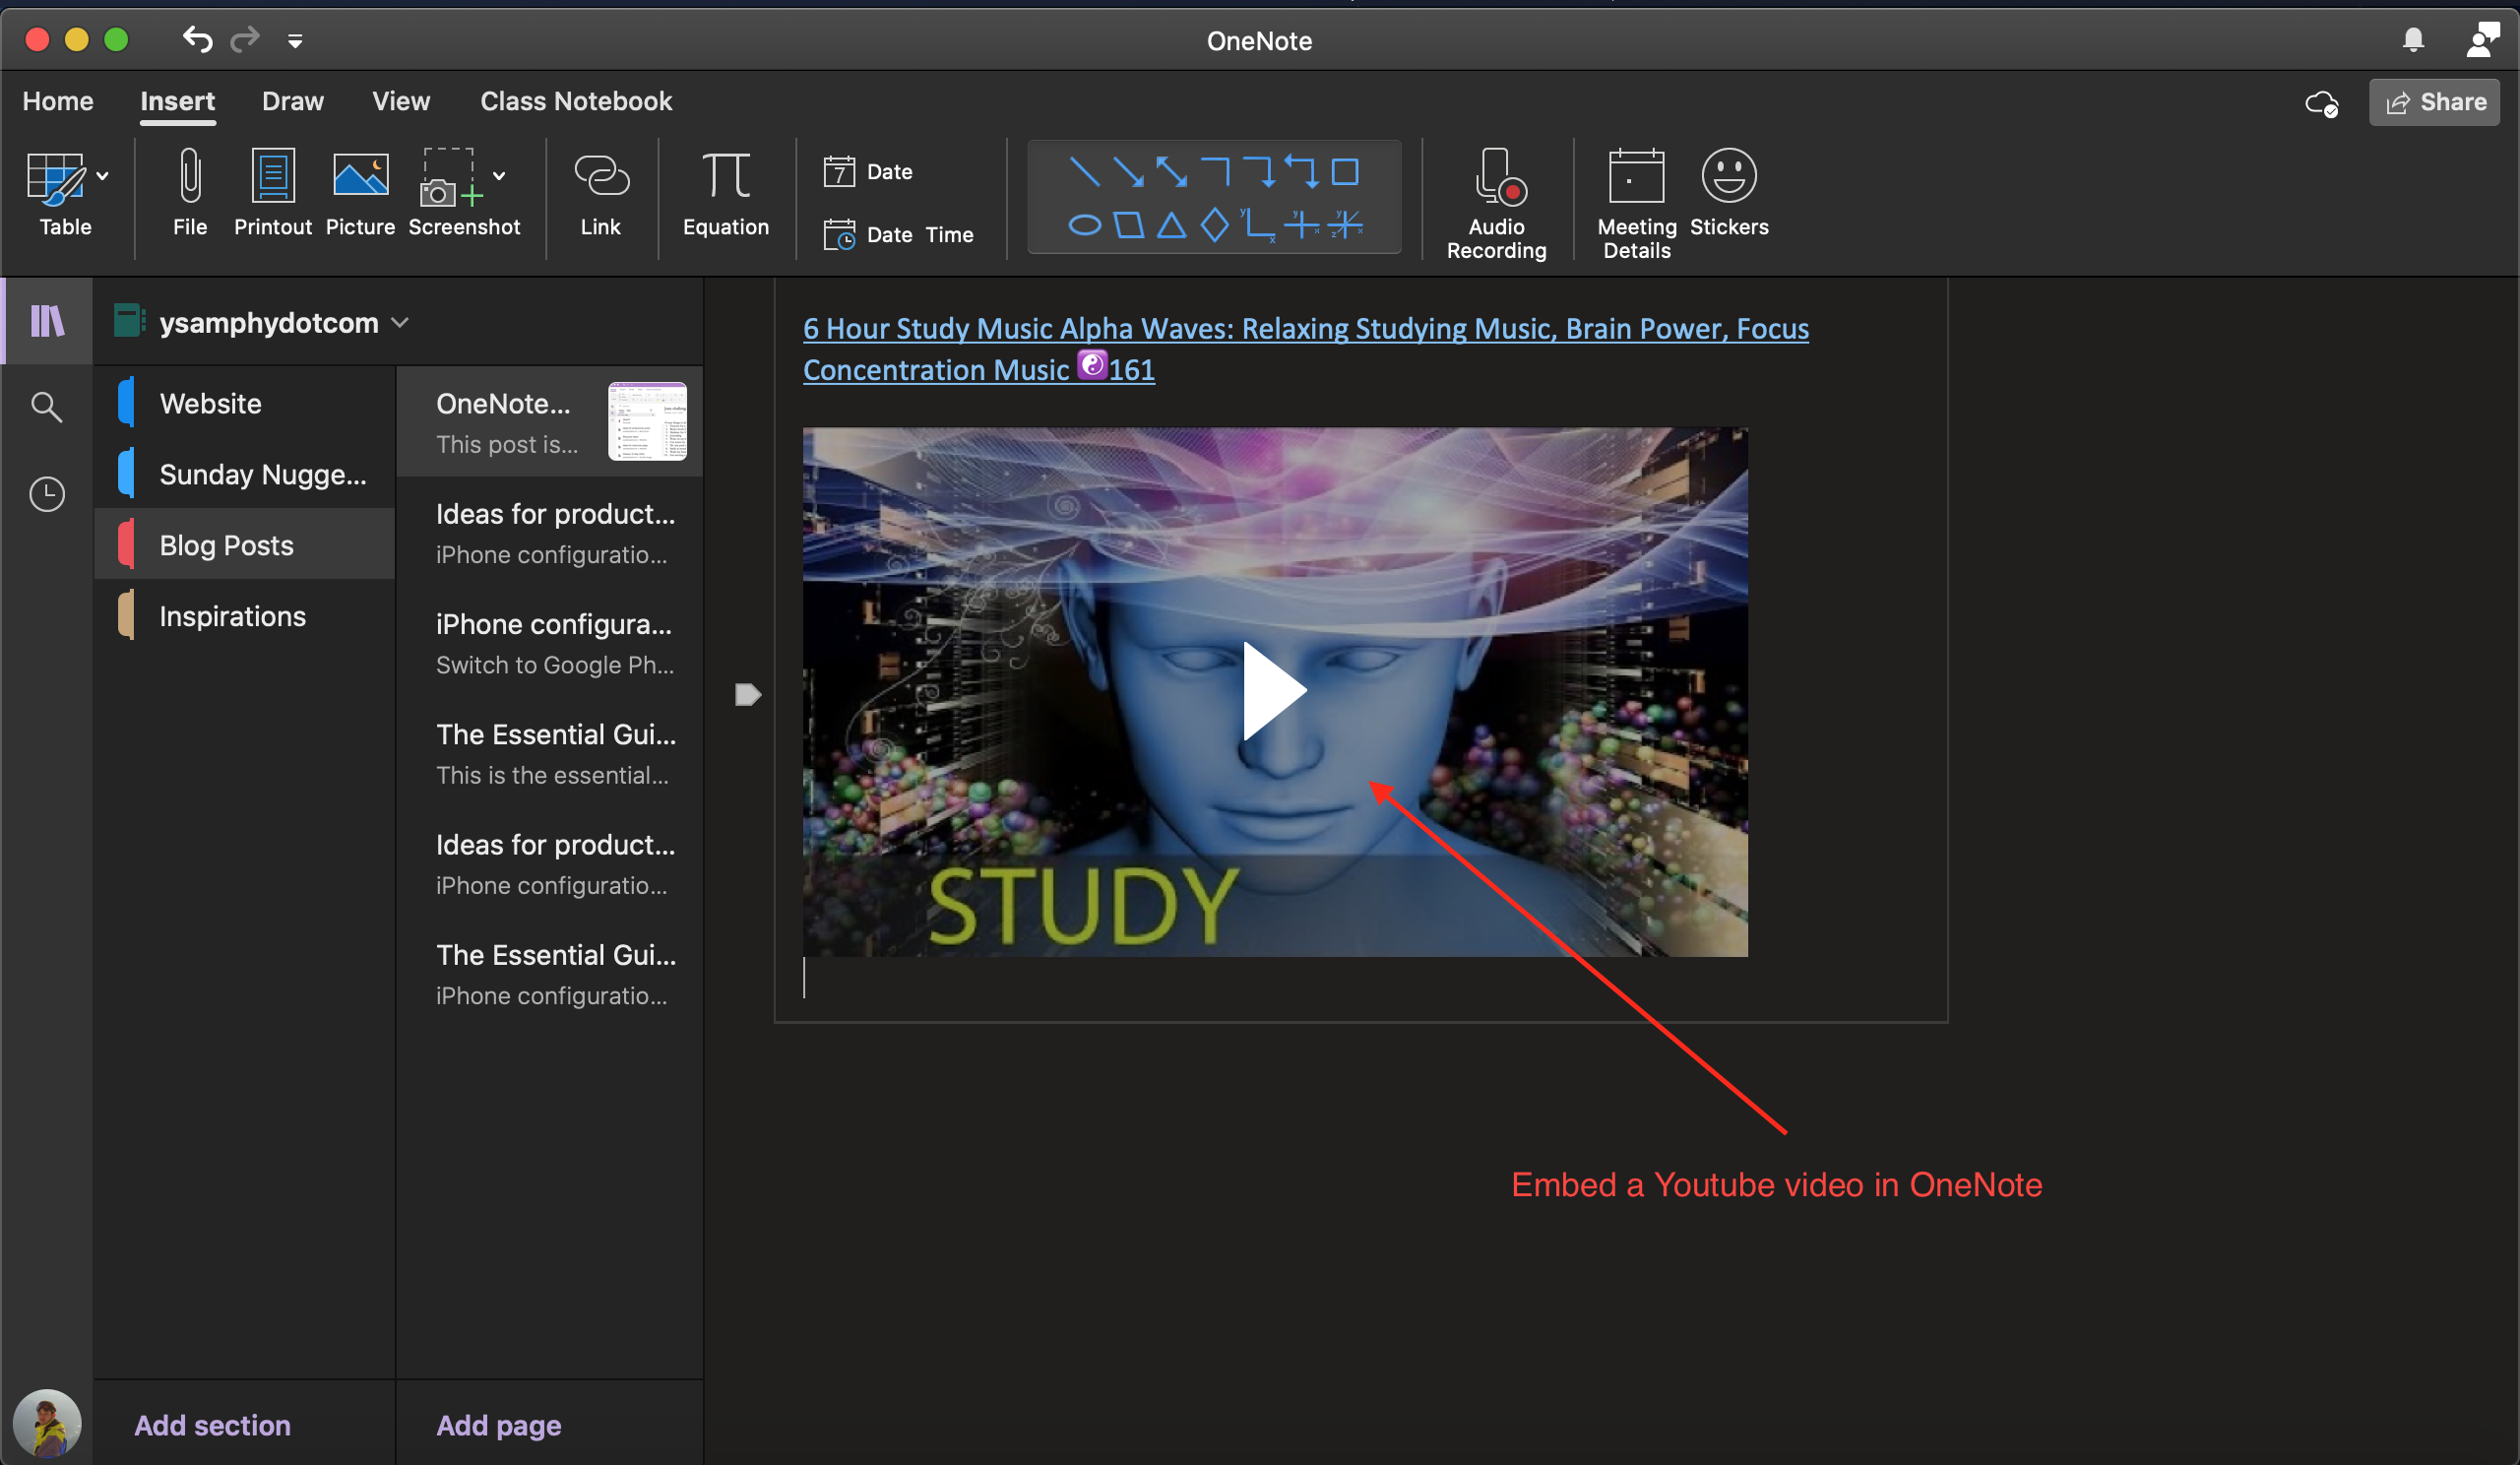This screenshot has width=2520, height=1465.
Task: Open the OneNote... page with thumbnail
Action: 550,422
